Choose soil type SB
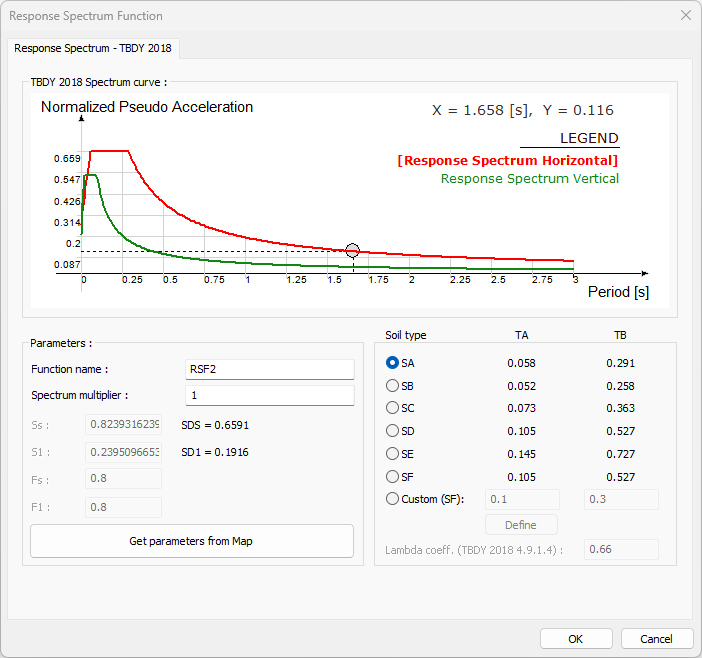This screenshot has width=702, height=658. [393, 386]
